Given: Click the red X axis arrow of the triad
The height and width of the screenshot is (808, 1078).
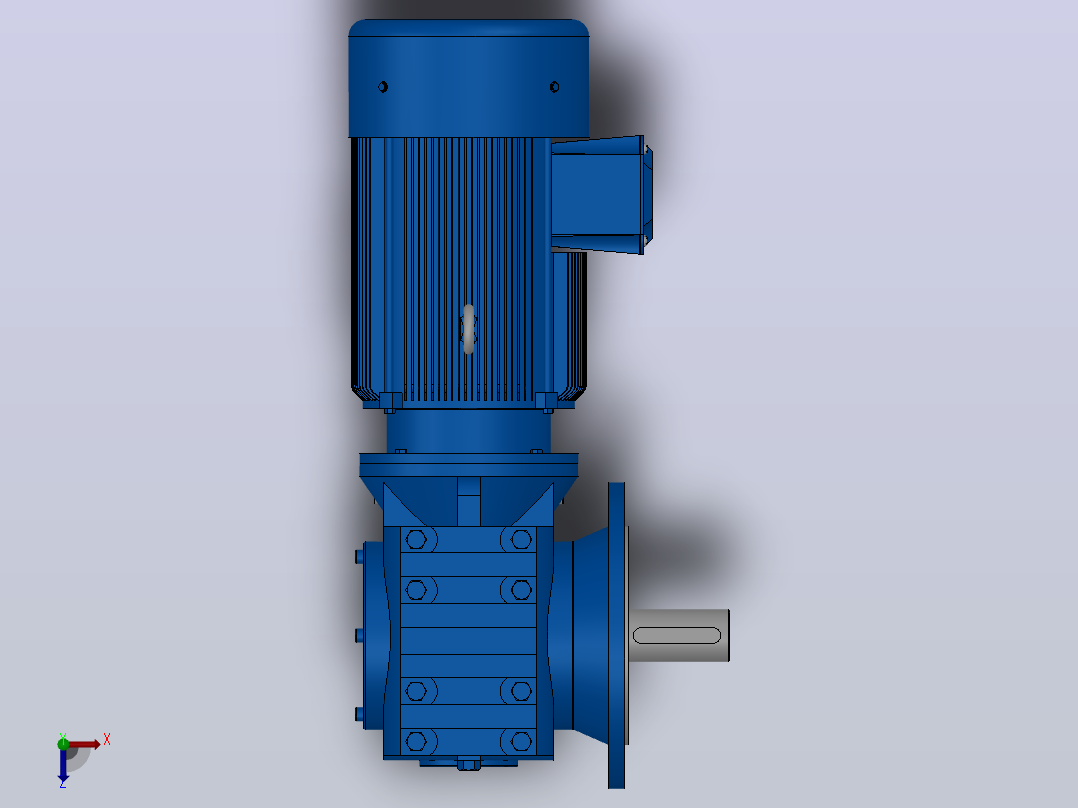Looking at the screenshot, I should point(84,745).
